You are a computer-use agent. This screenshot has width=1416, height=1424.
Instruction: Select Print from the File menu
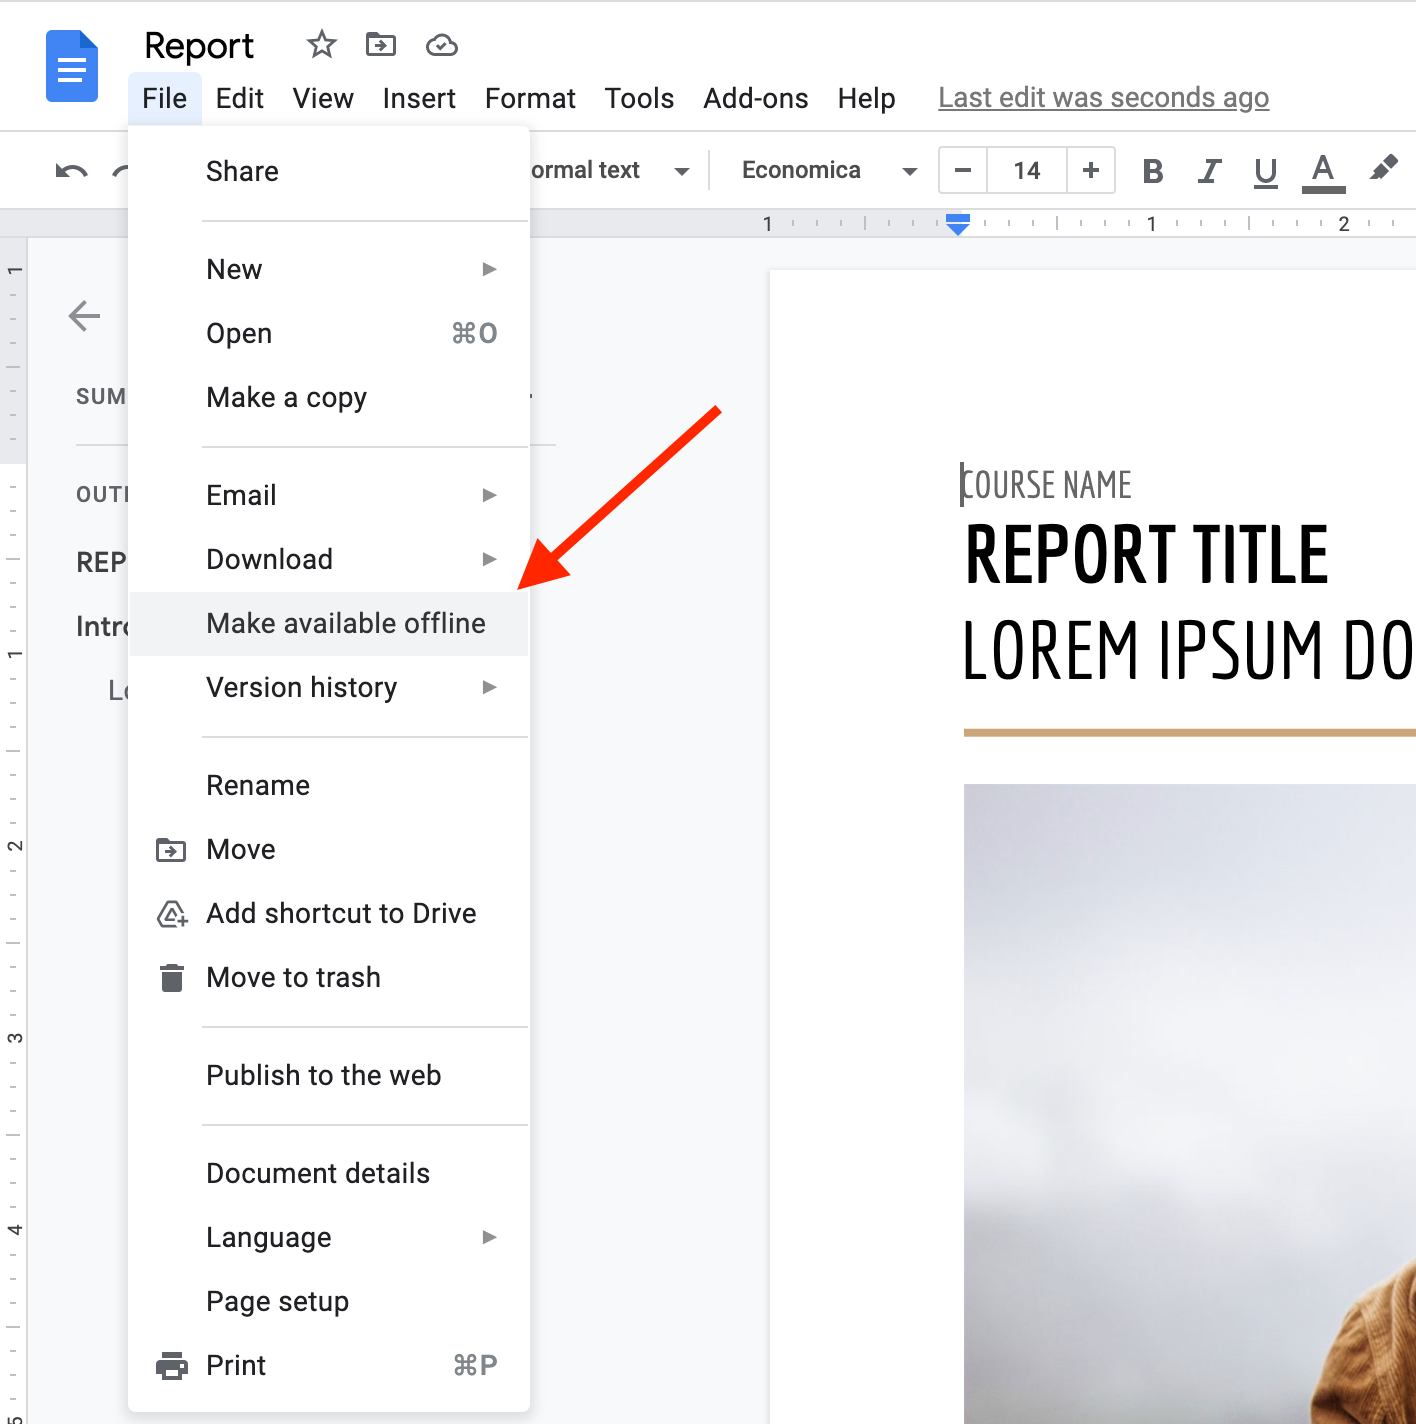coord(329,1365)
